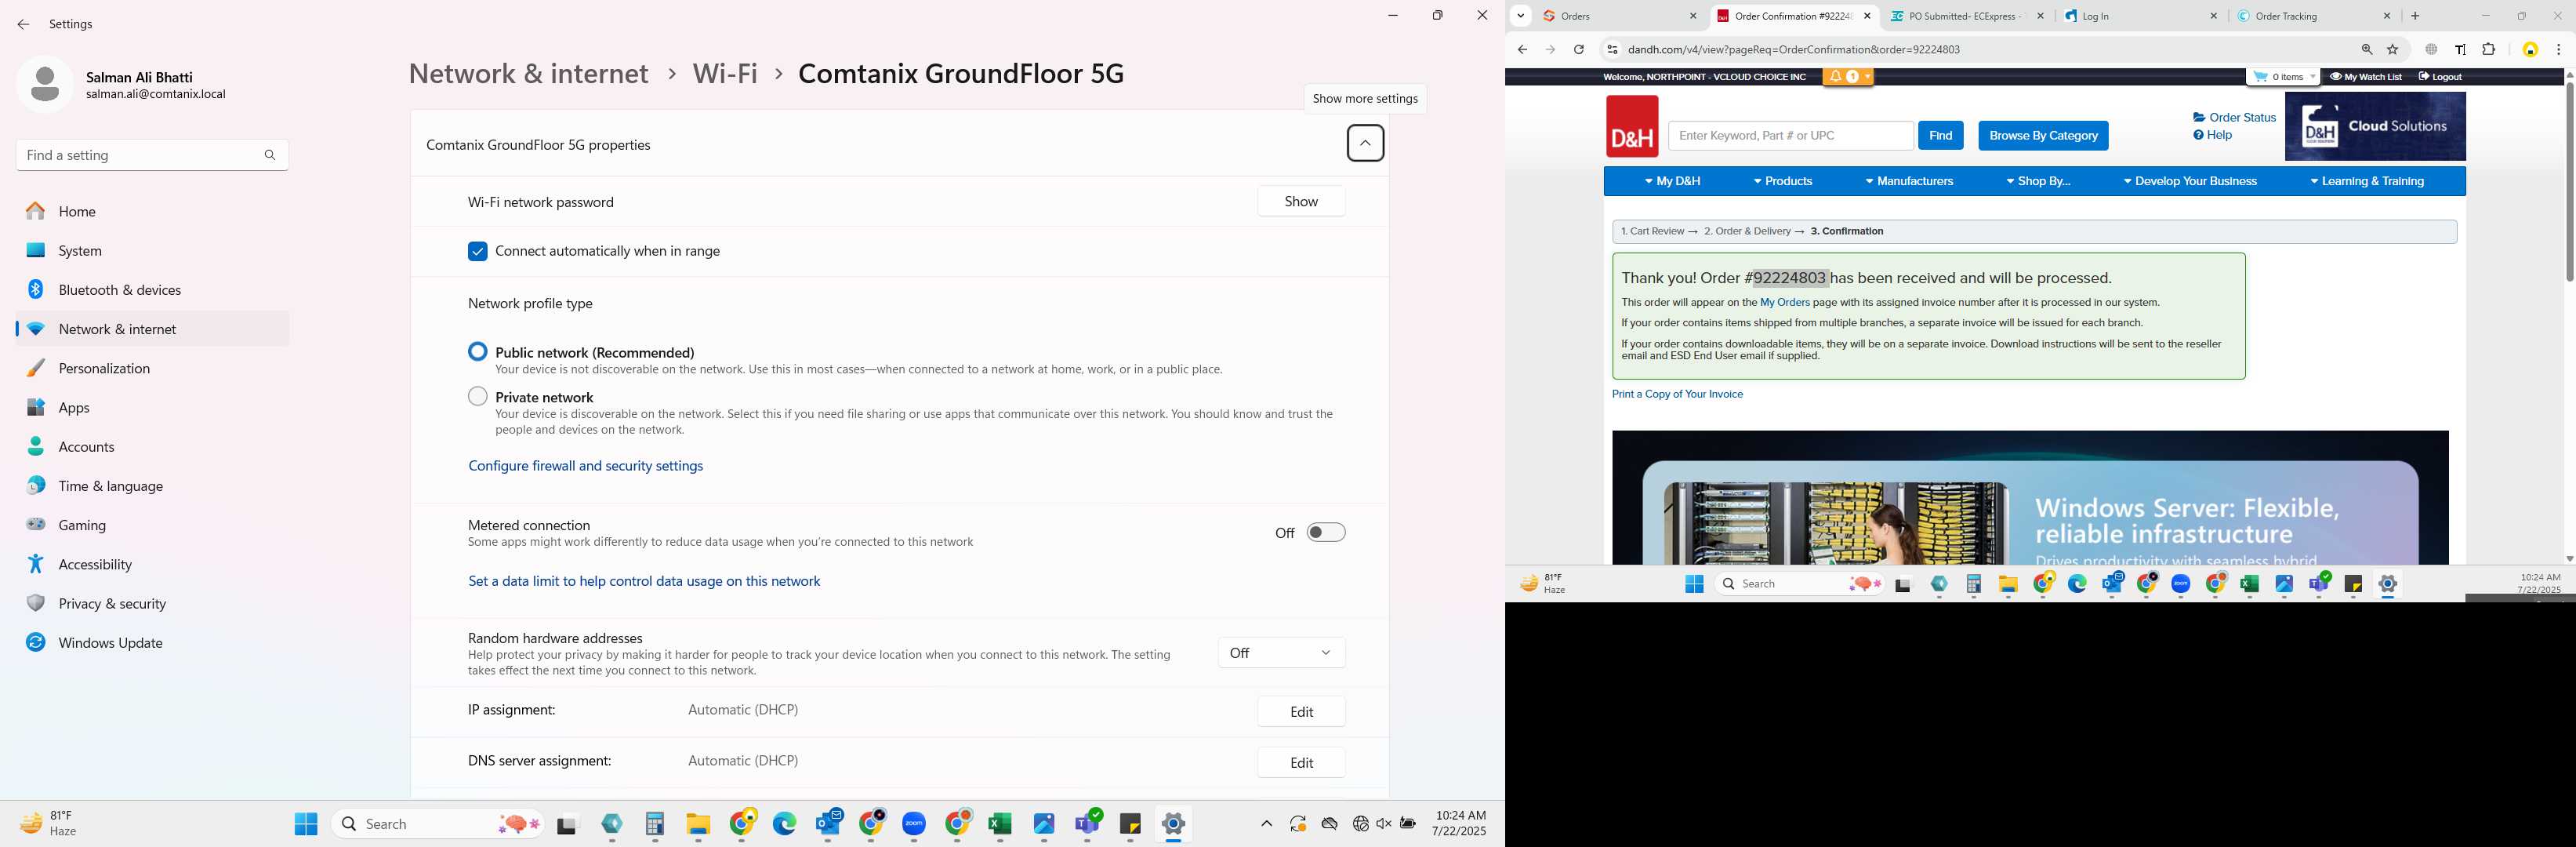This screenshot has width=2576, height=847.
Task: Open Home in Settings sidebar
Action: [152, 211]
